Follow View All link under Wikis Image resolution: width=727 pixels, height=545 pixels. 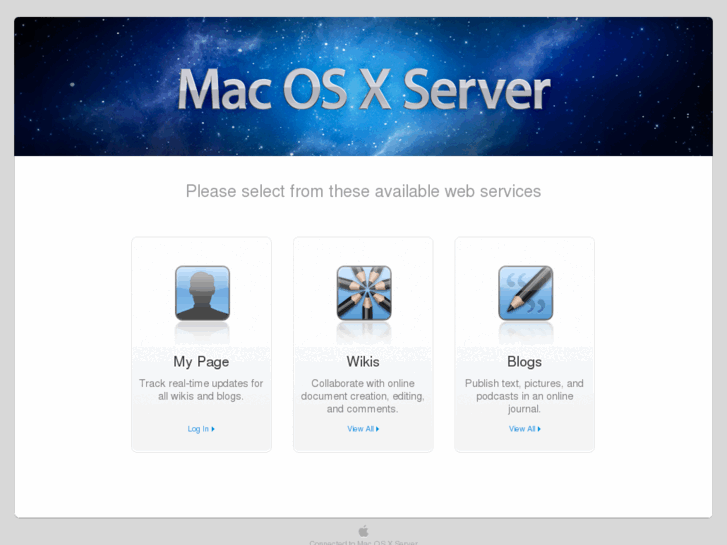coord(360,429)
